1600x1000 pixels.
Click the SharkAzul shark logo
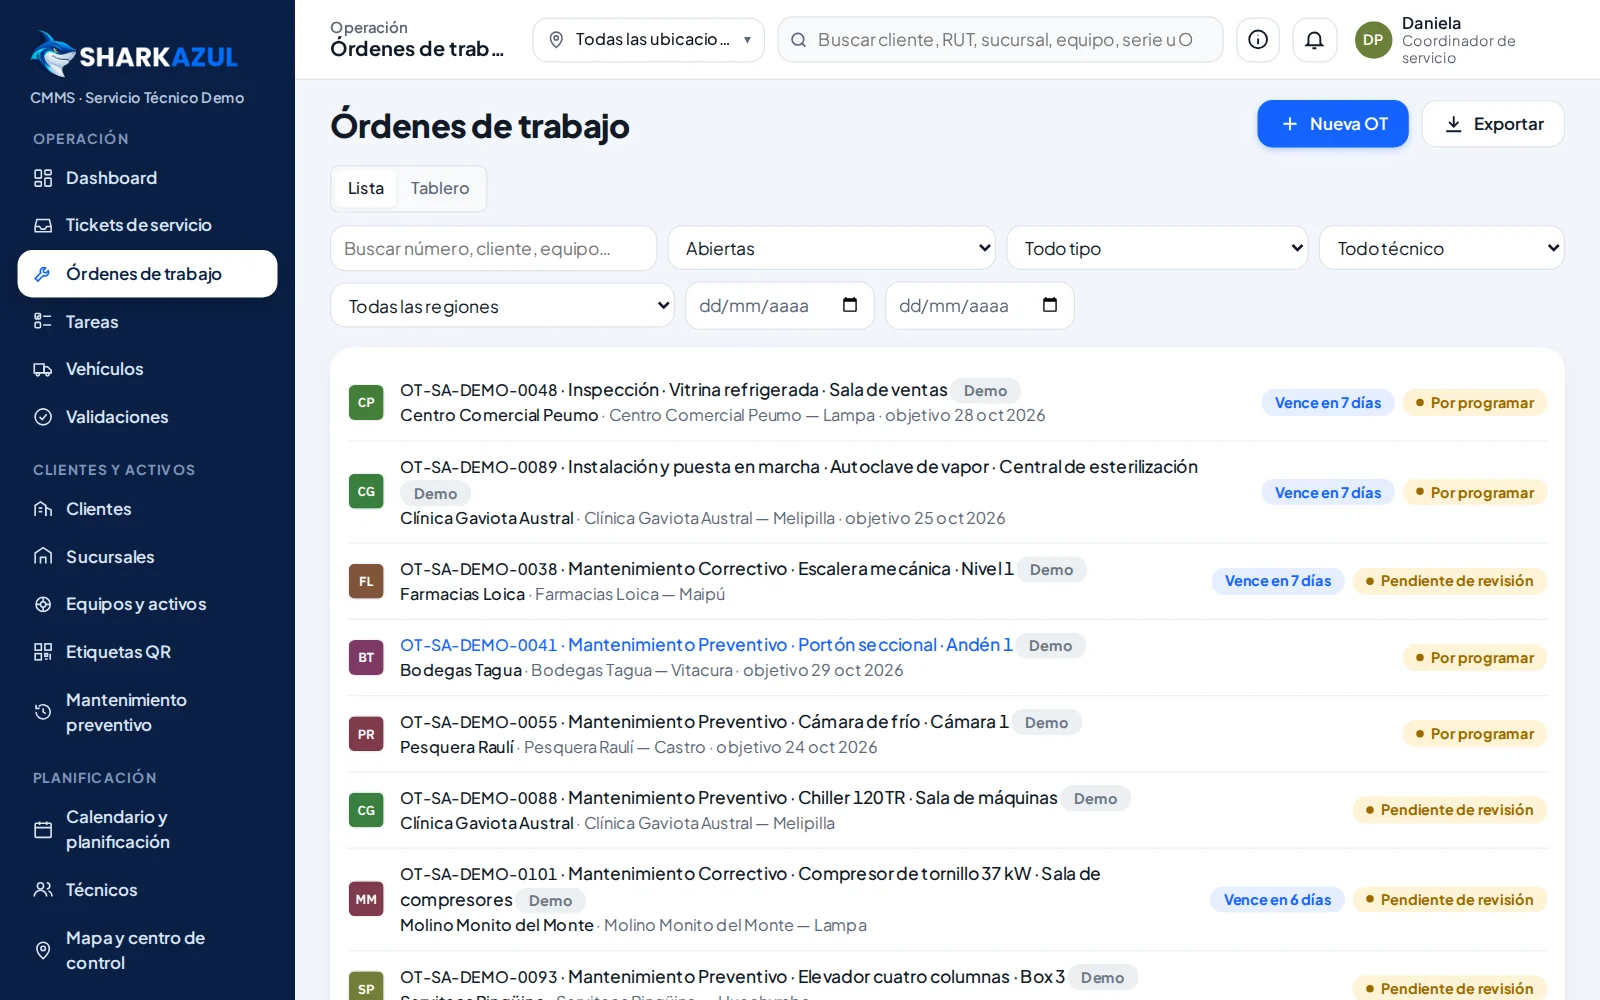click(x=53, y=54)
